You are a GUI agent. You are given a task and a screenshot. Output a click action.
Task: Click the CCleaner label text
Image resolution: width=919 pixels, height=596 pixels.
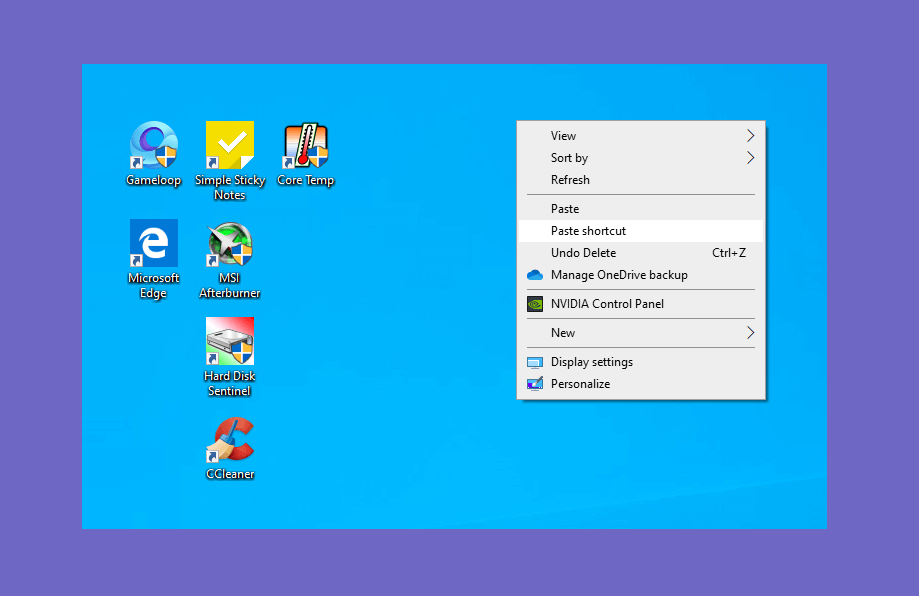point(230,474)
